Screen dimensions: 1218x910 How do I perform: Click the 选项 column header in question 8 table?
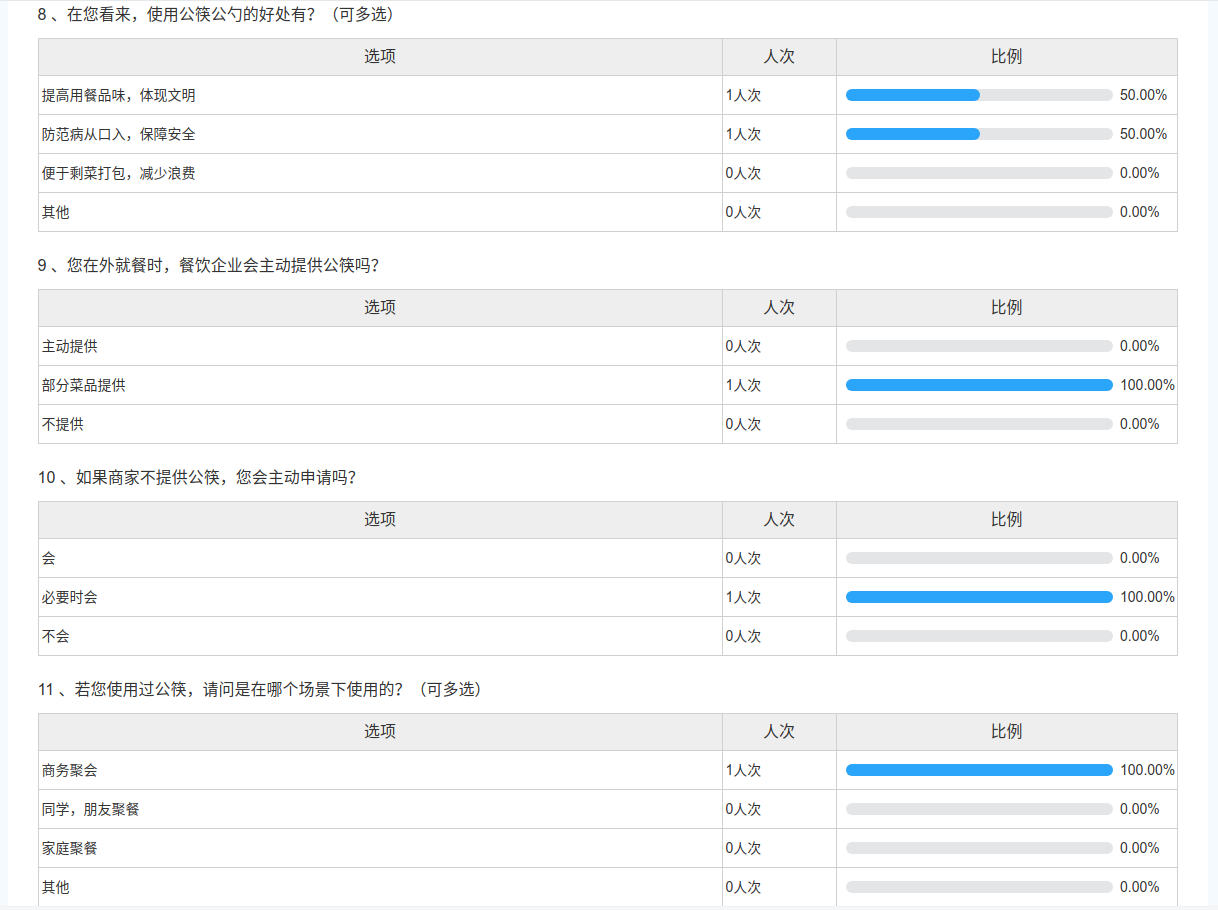click(380, 57)
